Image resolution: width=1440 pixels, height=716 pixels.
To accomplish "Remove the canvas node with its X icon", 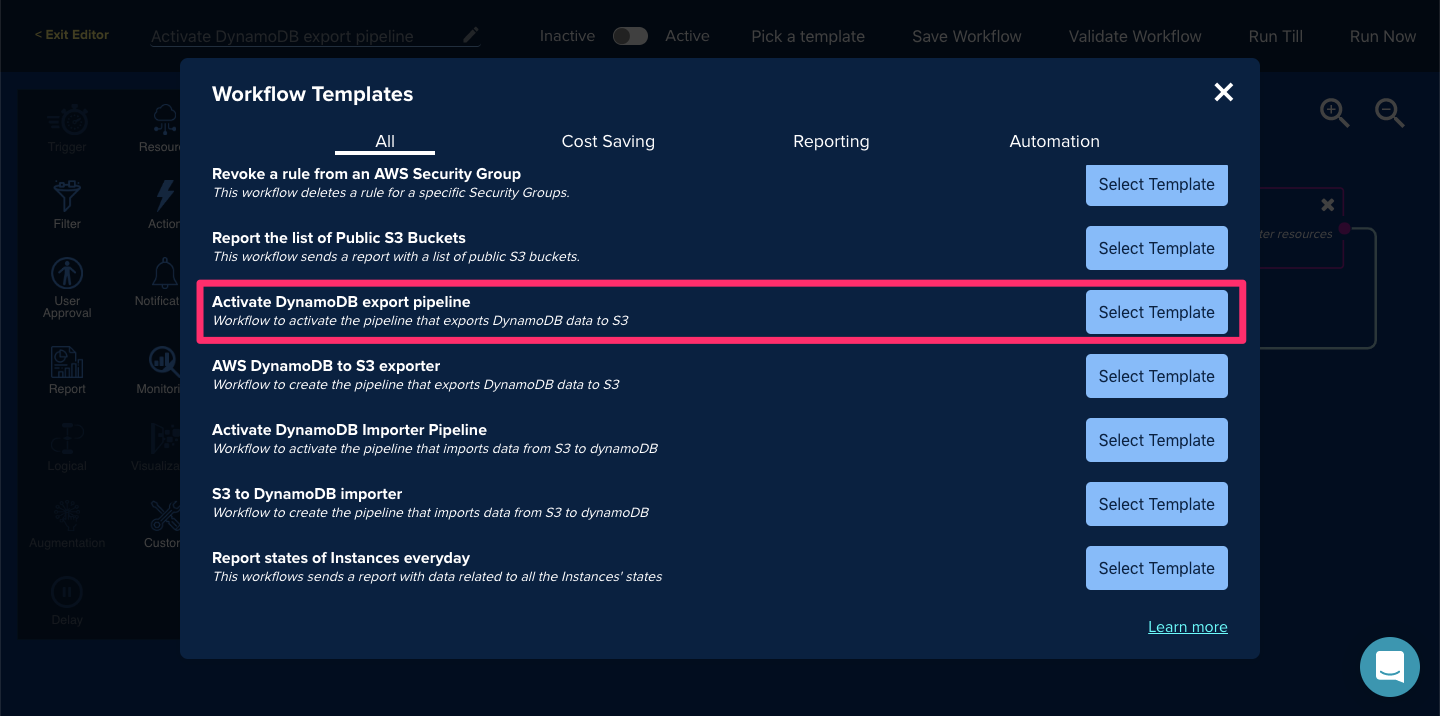I will tap(1328, 205).
